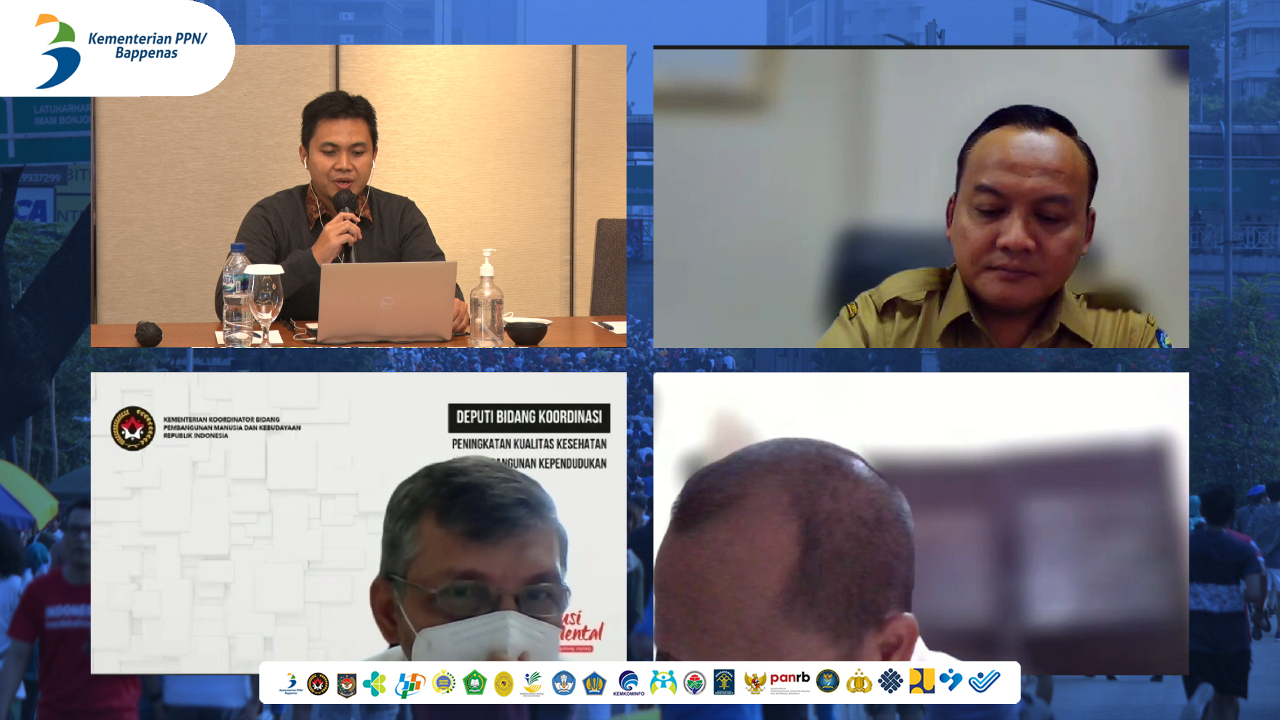Image resolution: width=1280 pixels, height=720 pixels.
Task: Click the Deputi Bidang Koordinasi black banner
Action: (529, 417)
